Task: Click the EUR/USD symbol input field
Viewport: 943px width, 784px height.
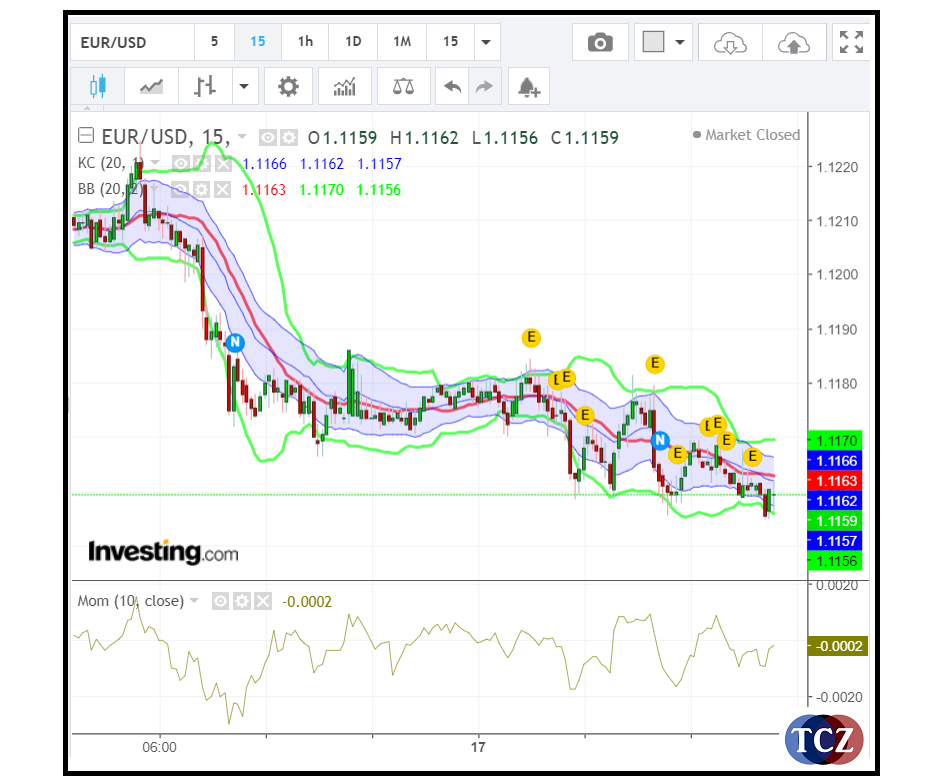Action: [132, 42]
